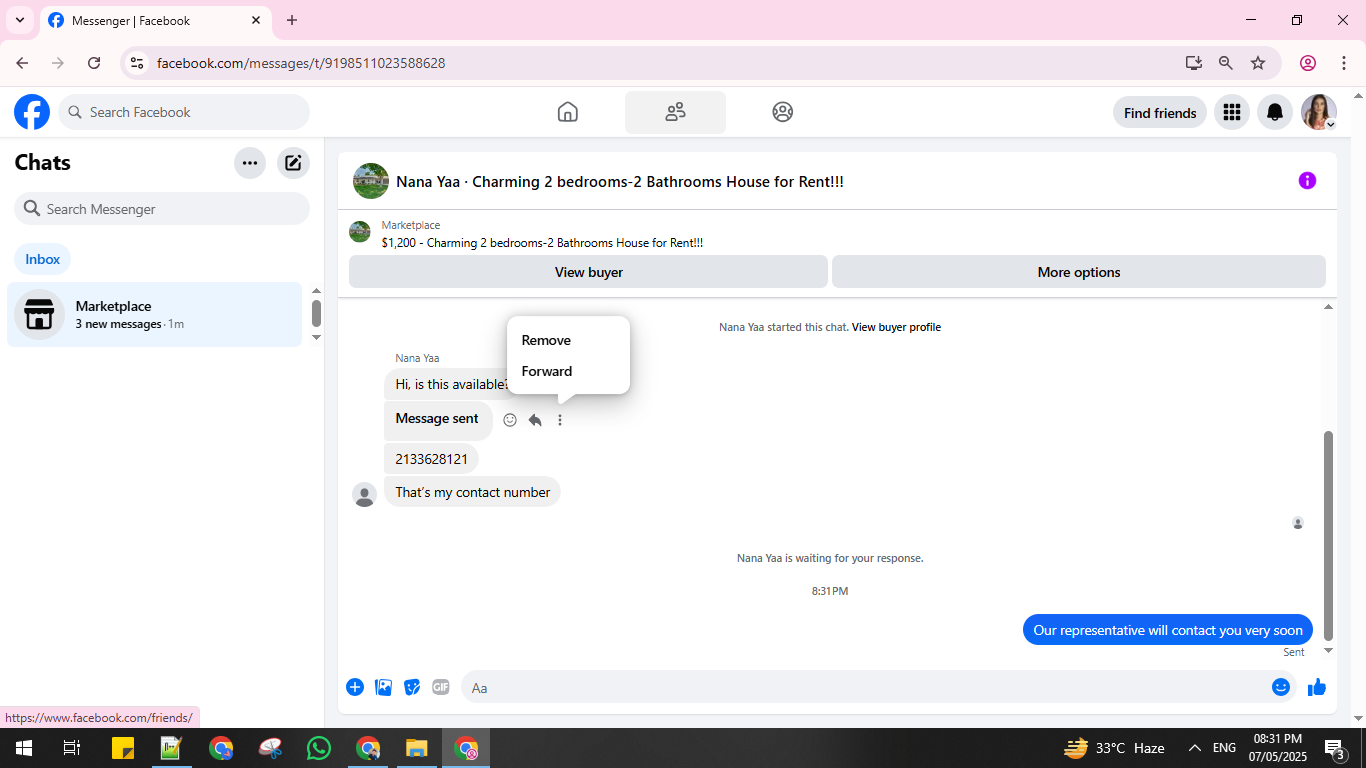Click the View buyer button
Viewport: 1366px width, 768px height.
pyautogui.click(x=588, y=272)
